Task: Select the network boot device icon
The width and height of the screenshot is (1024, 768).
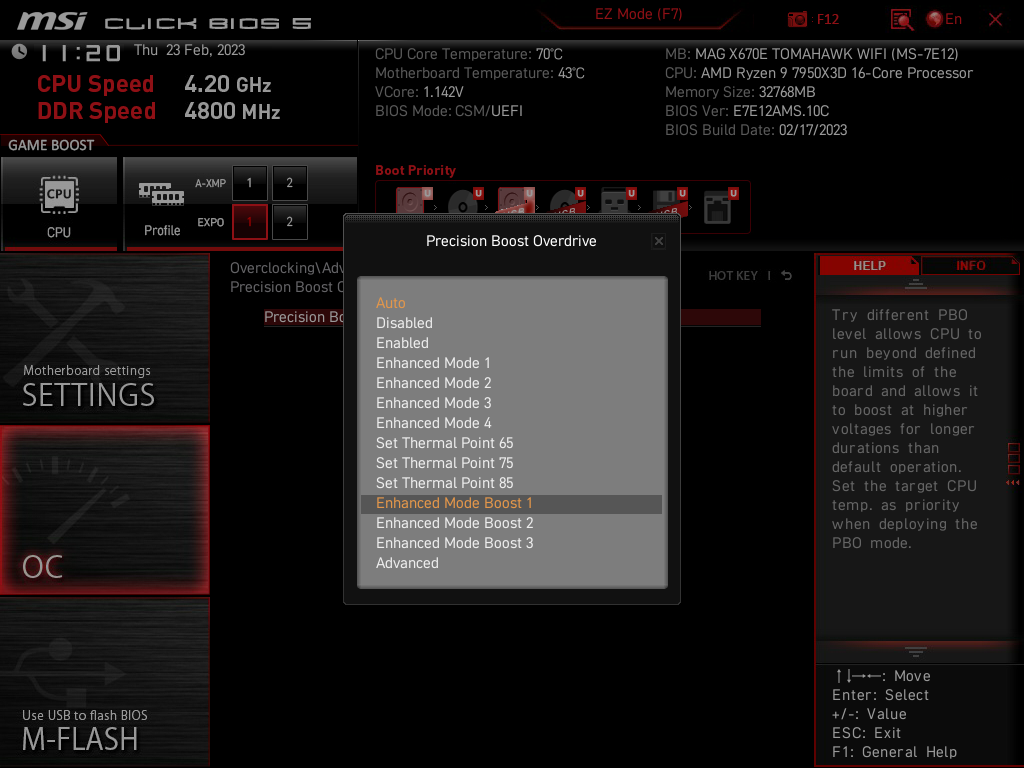Action: [720, 205]
